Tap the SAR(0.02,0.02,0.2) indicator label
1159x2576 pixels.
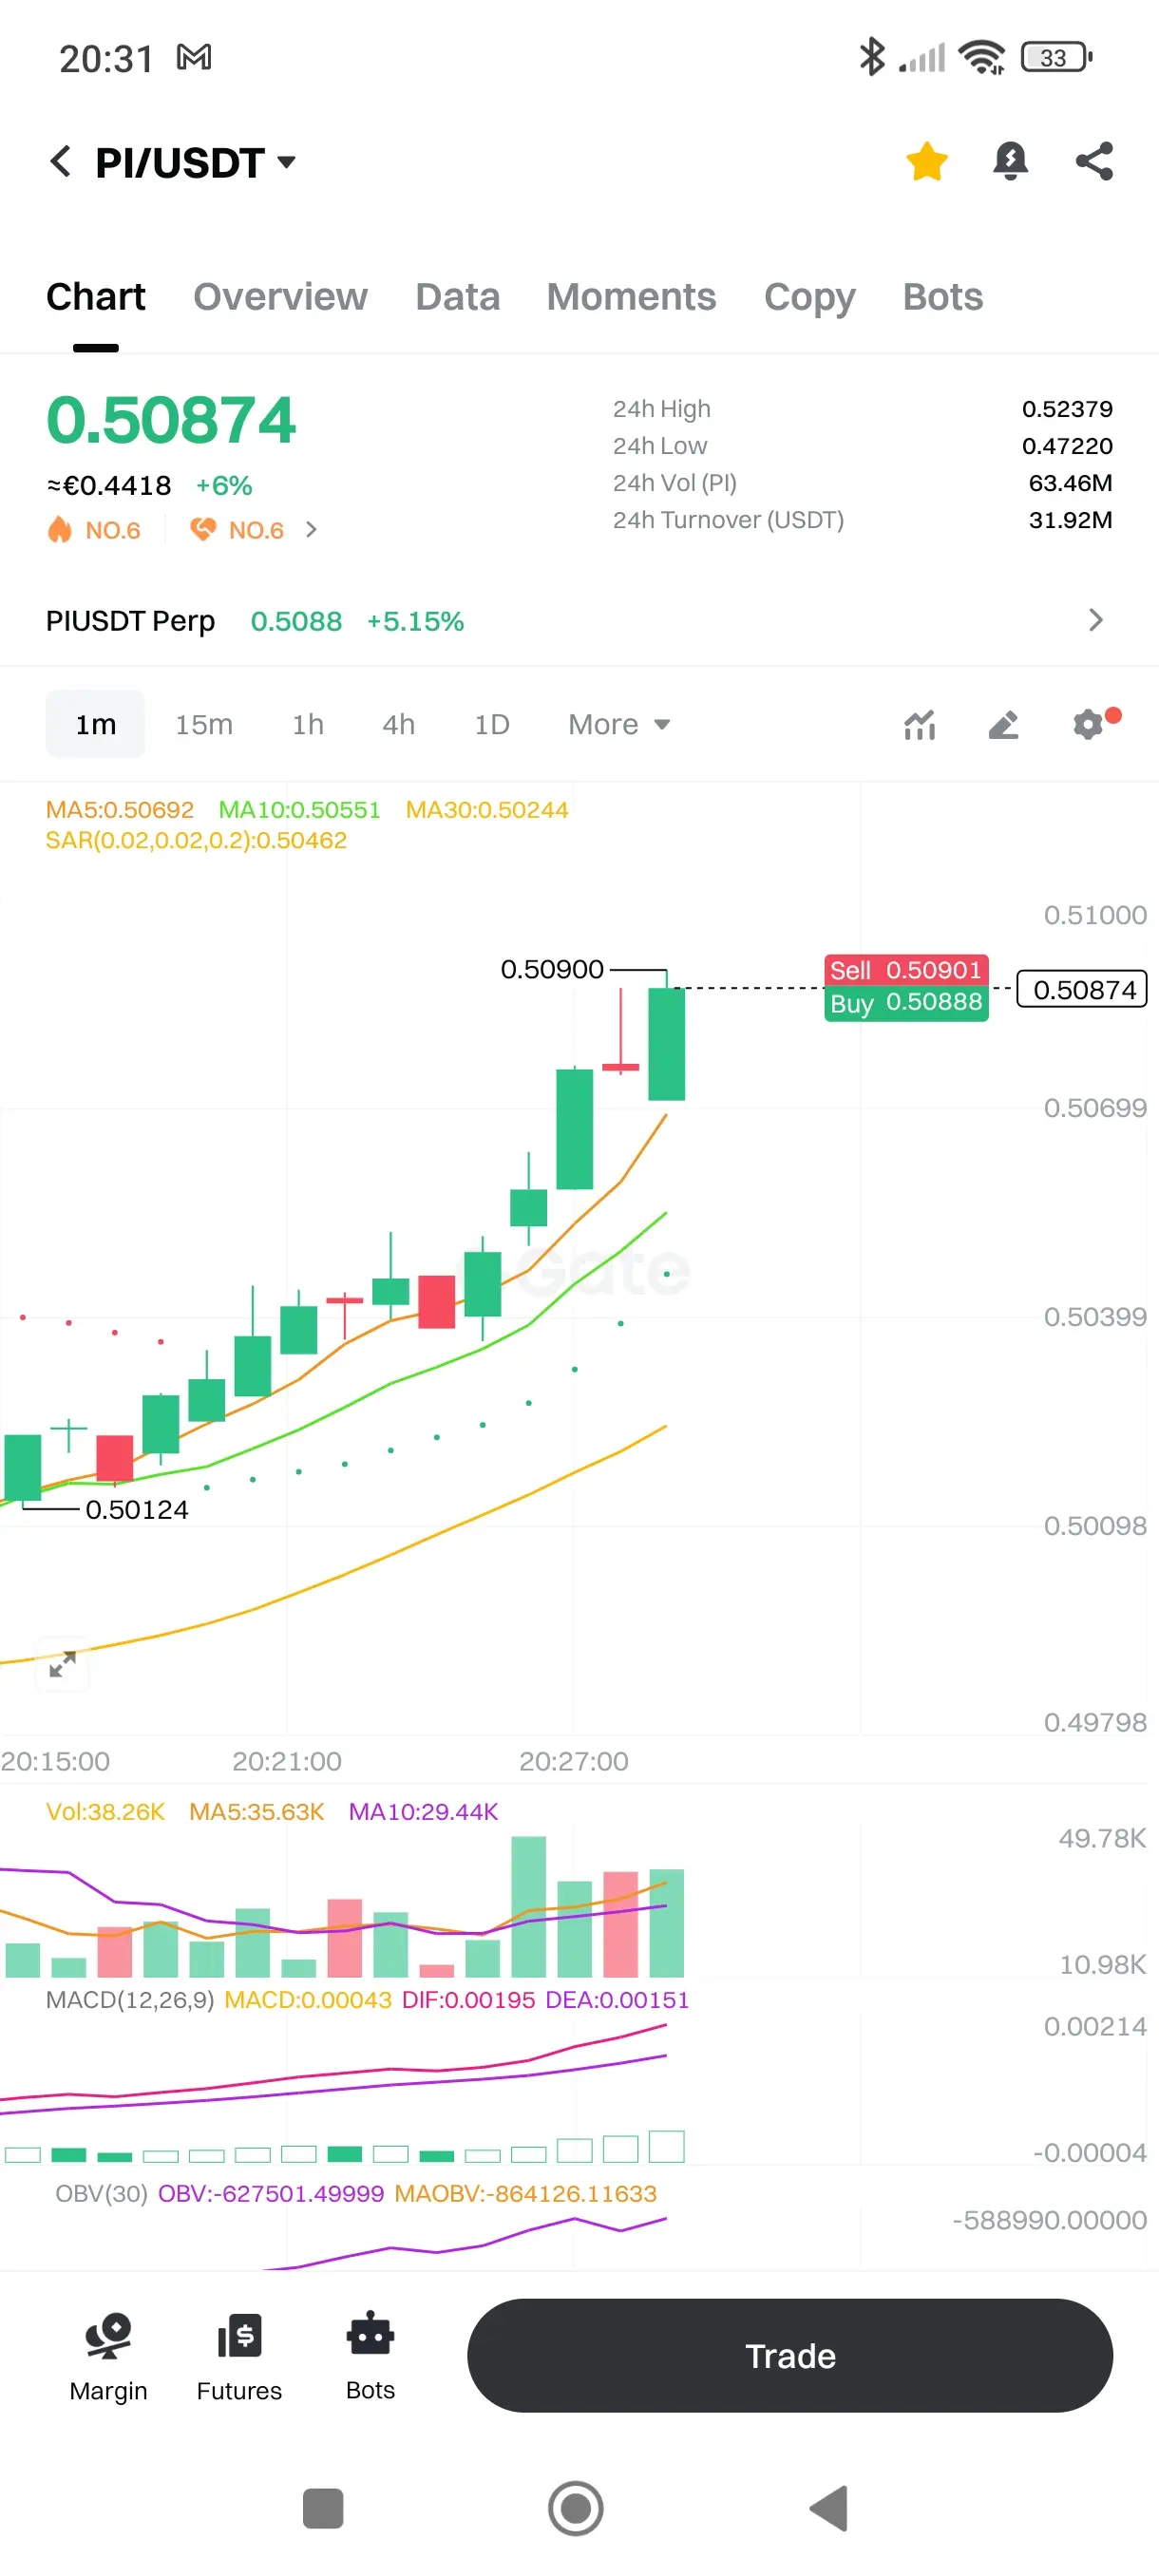tap(196, 840)
